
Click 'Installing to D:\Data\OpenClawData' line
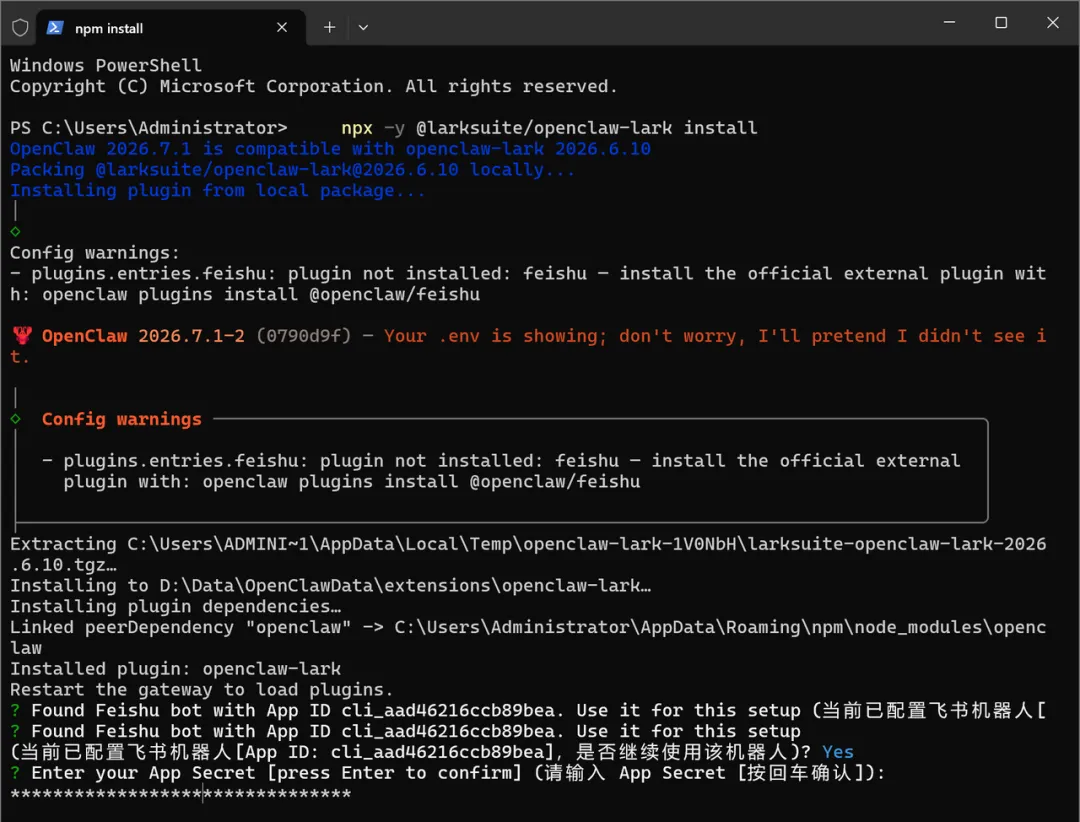click(x=330, y=586)
